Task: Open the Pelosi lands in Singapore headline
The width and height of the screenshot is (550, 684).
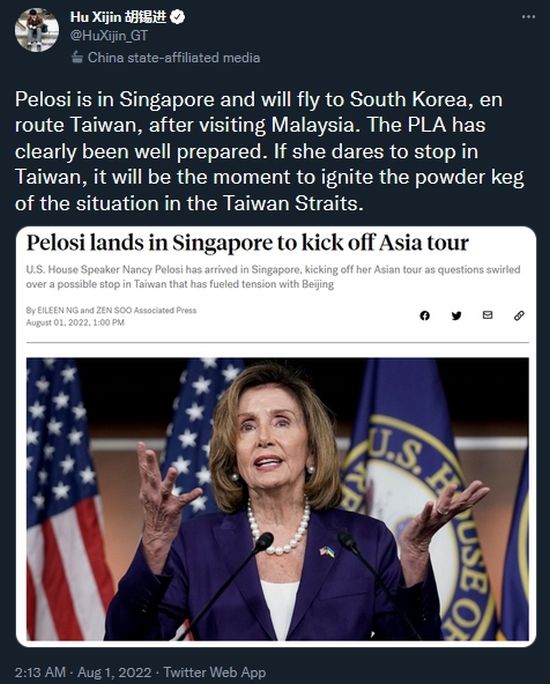Action: (247, 243)
